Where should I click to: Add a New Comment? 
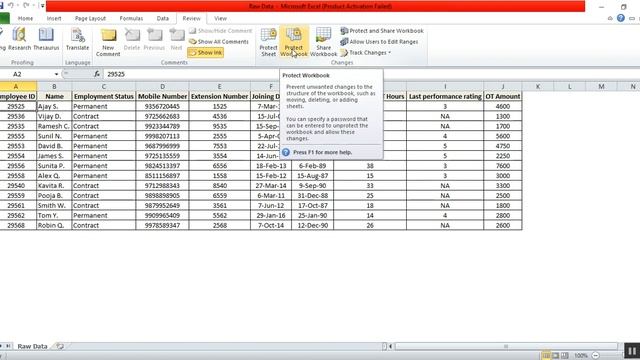(x=108, y=42)
